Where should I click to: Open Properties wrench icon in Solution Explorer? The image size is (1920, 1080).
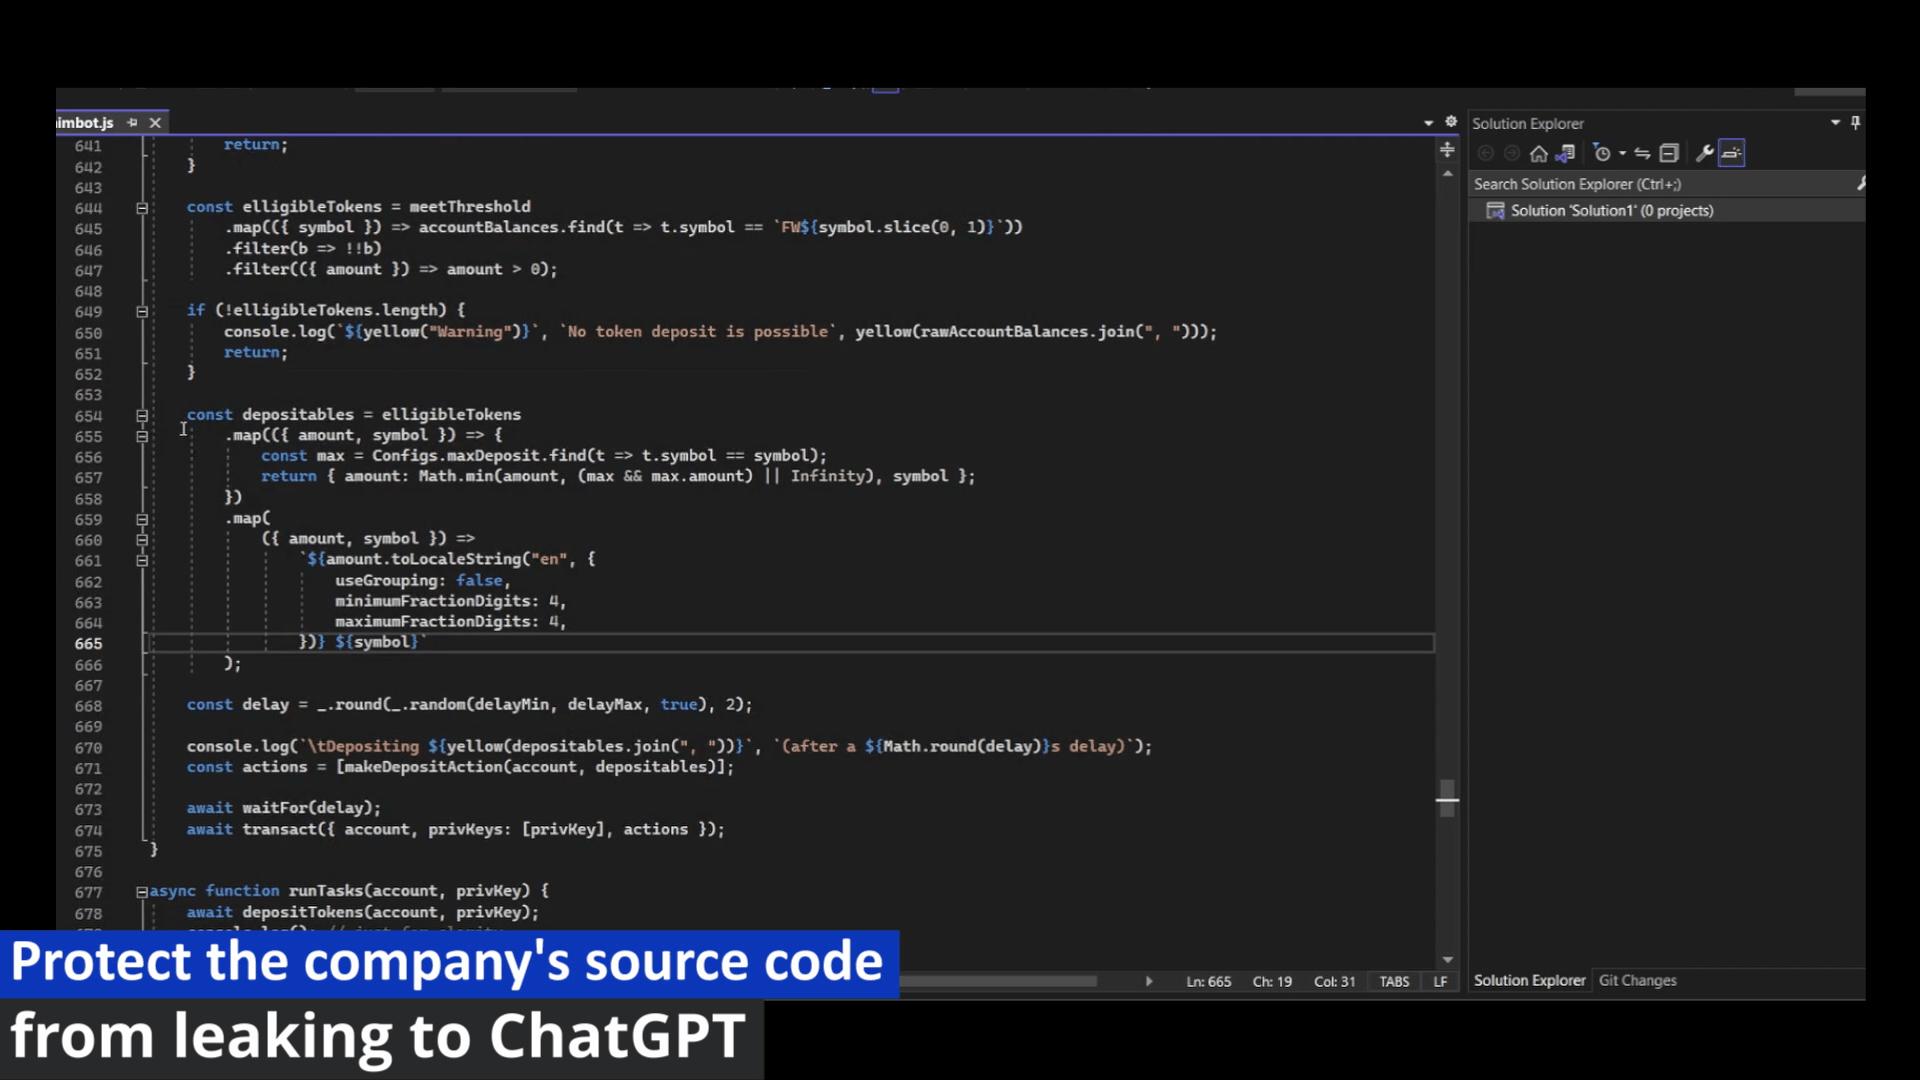click(1705, 153)
